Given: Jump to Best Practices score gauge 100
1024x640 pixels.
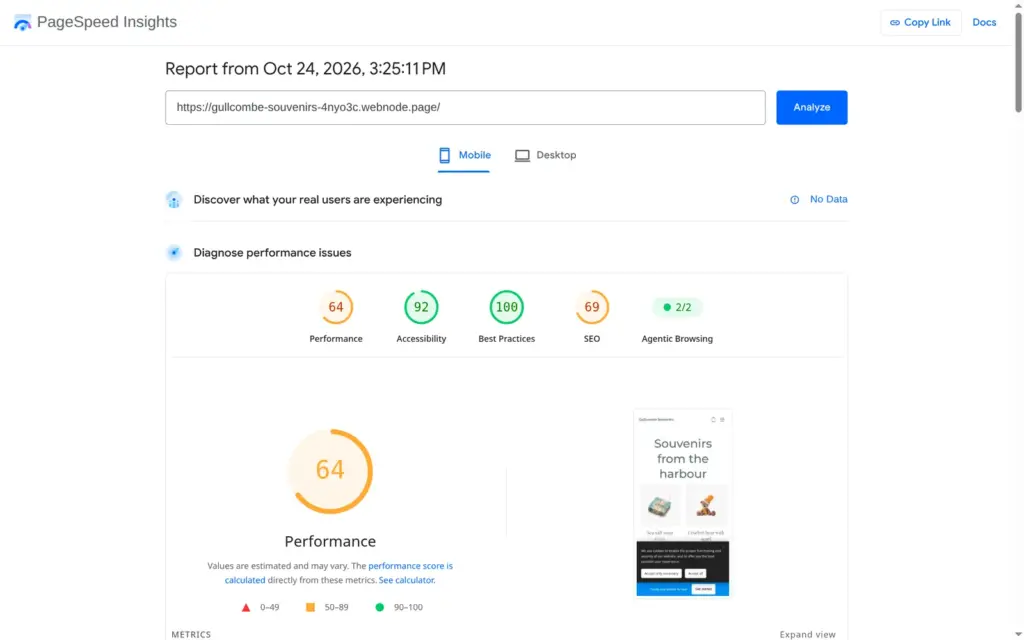Looking at the screenshot, I should point(506,307).
